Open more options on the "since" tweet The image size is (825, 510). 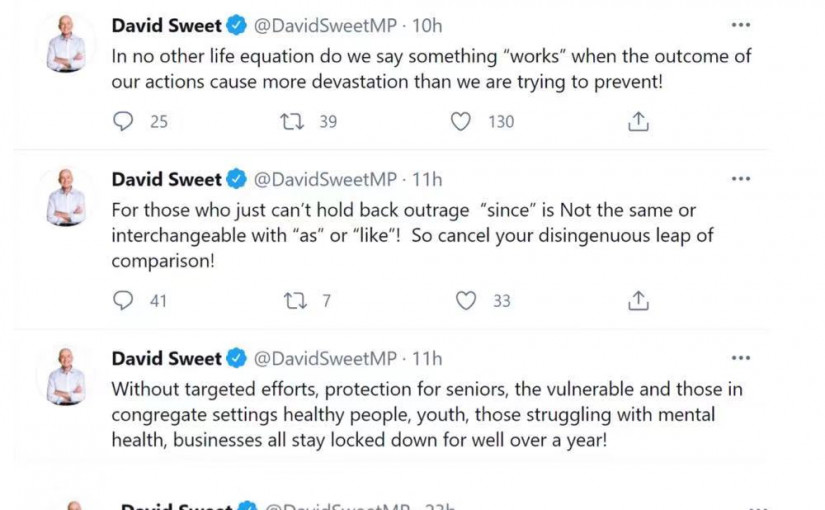tap(740, 180)
